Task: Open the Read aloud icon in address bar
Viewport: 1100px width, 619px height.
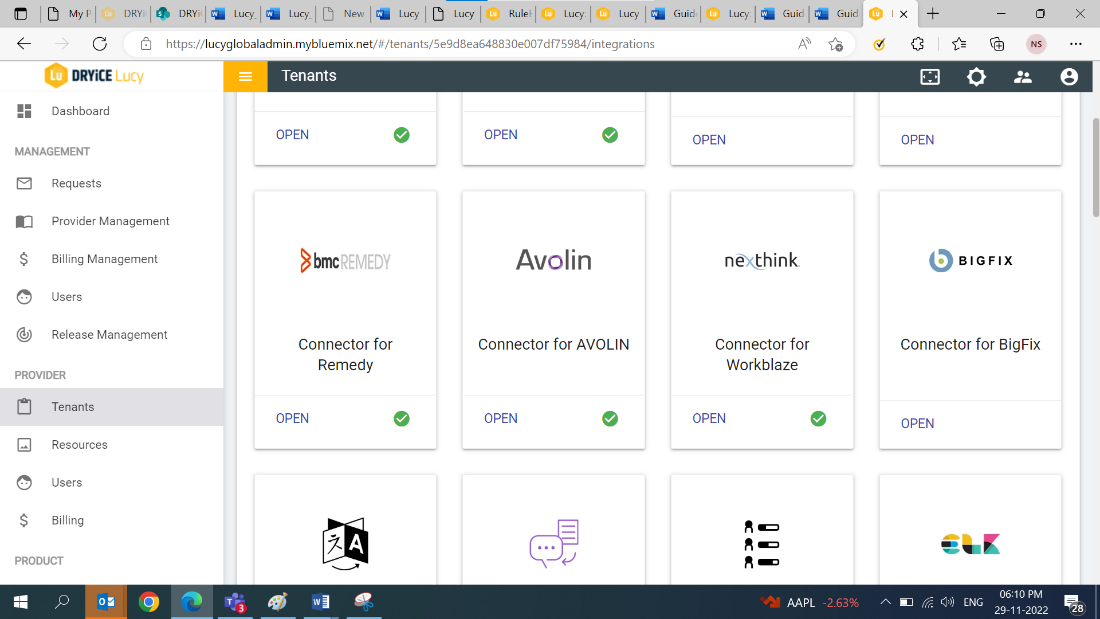Action: pyautogui.click(x=804, y=44)
